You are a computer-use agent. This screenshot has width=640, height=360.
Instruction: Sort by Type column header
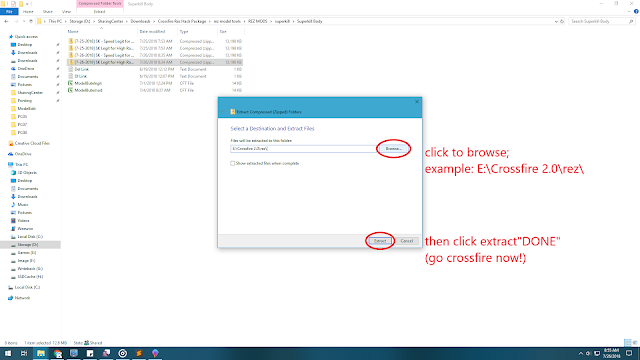(x=197, y=31)
